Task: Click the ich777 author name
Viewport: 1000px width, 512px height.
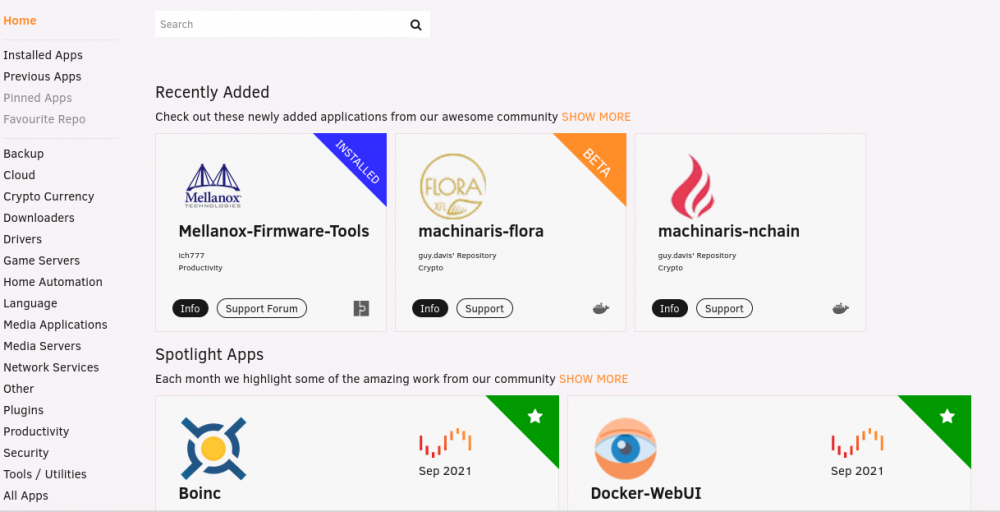Action: pyautogui.click(x=191, y=255)
